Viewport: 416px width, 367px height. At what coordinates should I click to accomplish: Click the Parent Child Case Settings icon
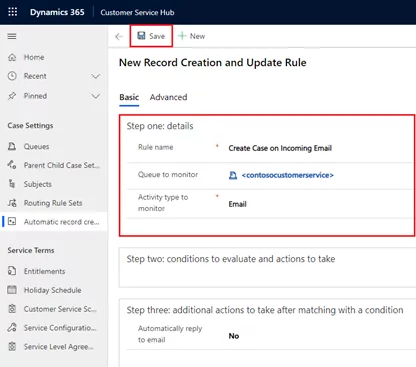(12, 165)
